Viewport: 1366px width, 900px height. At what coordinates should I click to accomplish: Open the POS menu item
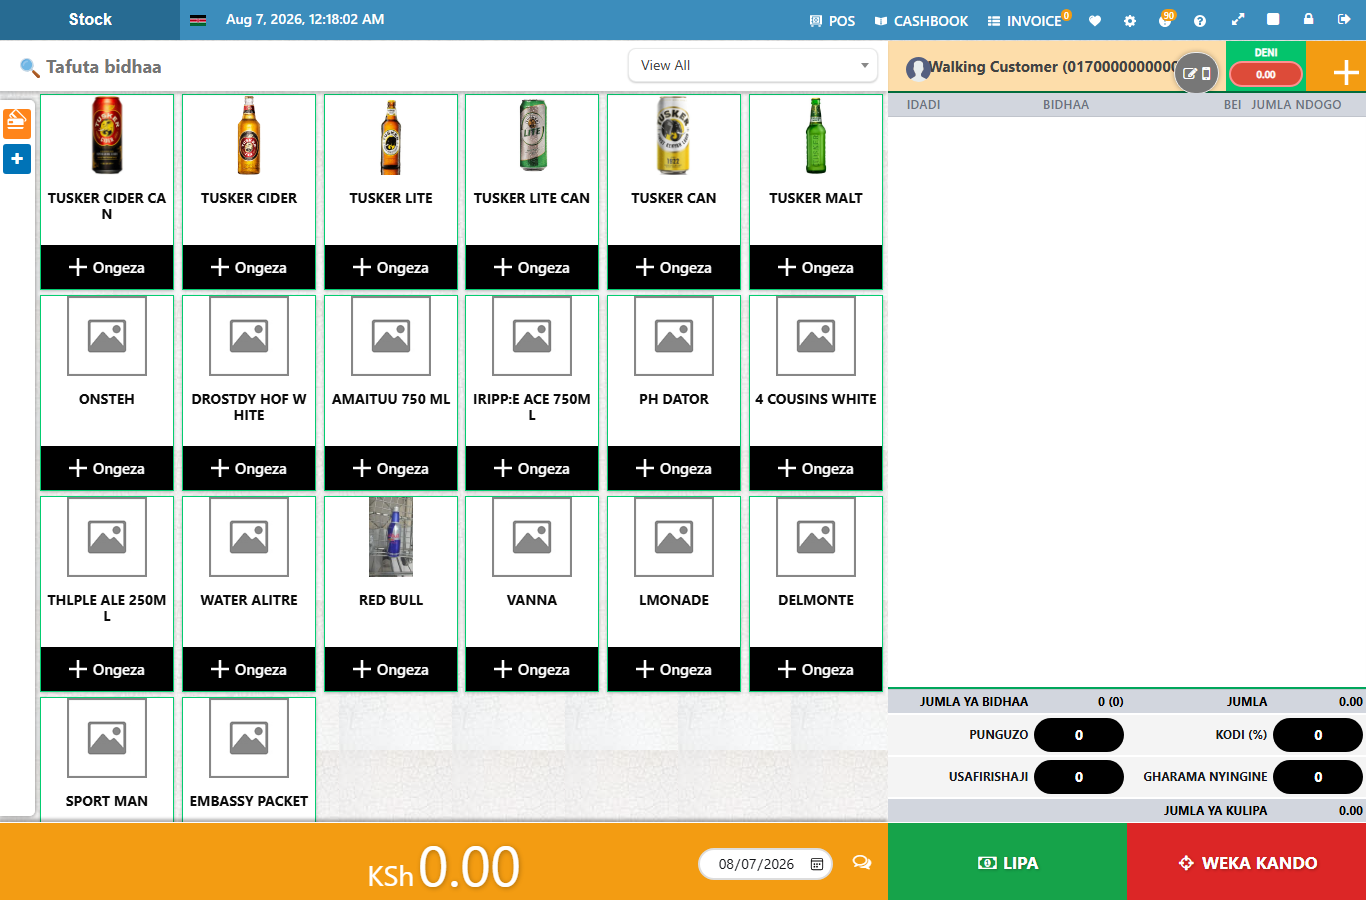pyautogui.click(x=832, y=20)
